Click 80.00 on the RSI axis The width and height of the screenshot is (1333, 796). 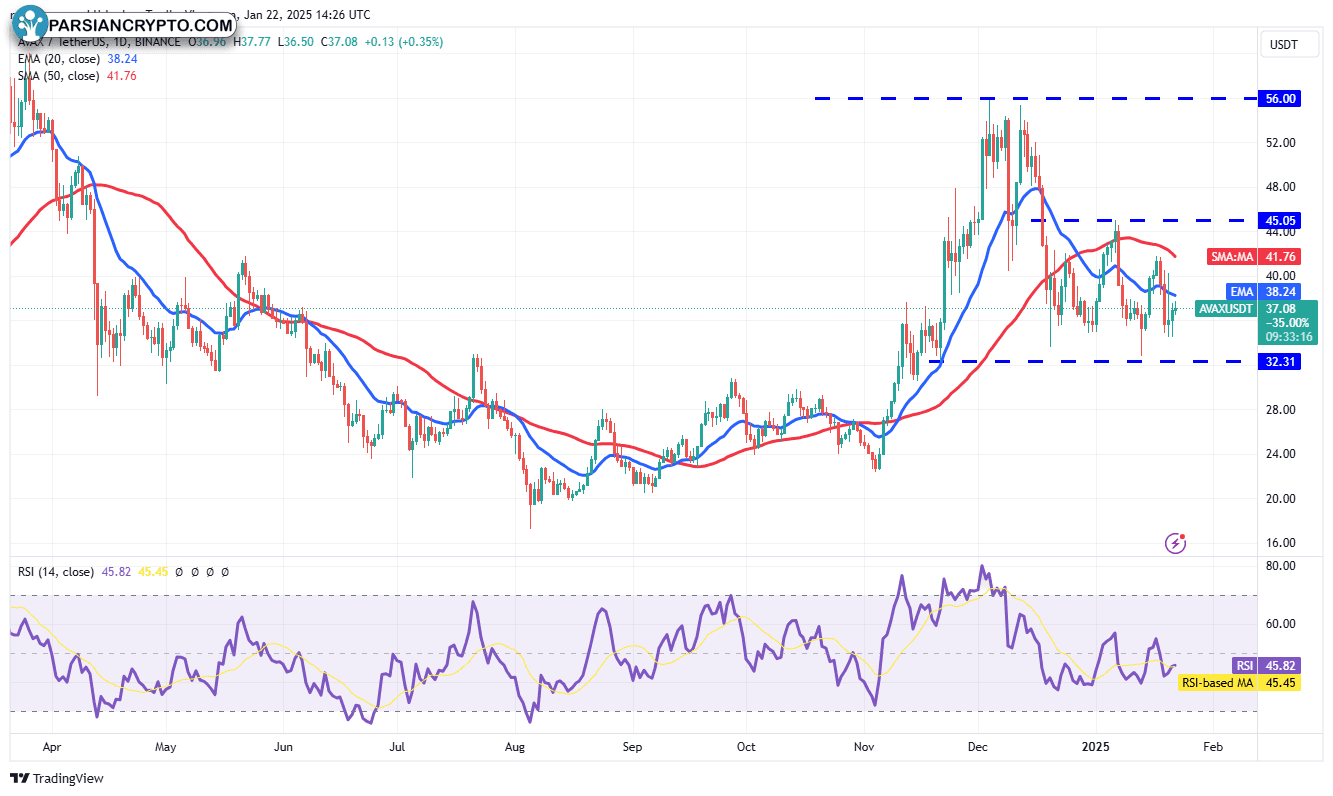[1281, 566]
